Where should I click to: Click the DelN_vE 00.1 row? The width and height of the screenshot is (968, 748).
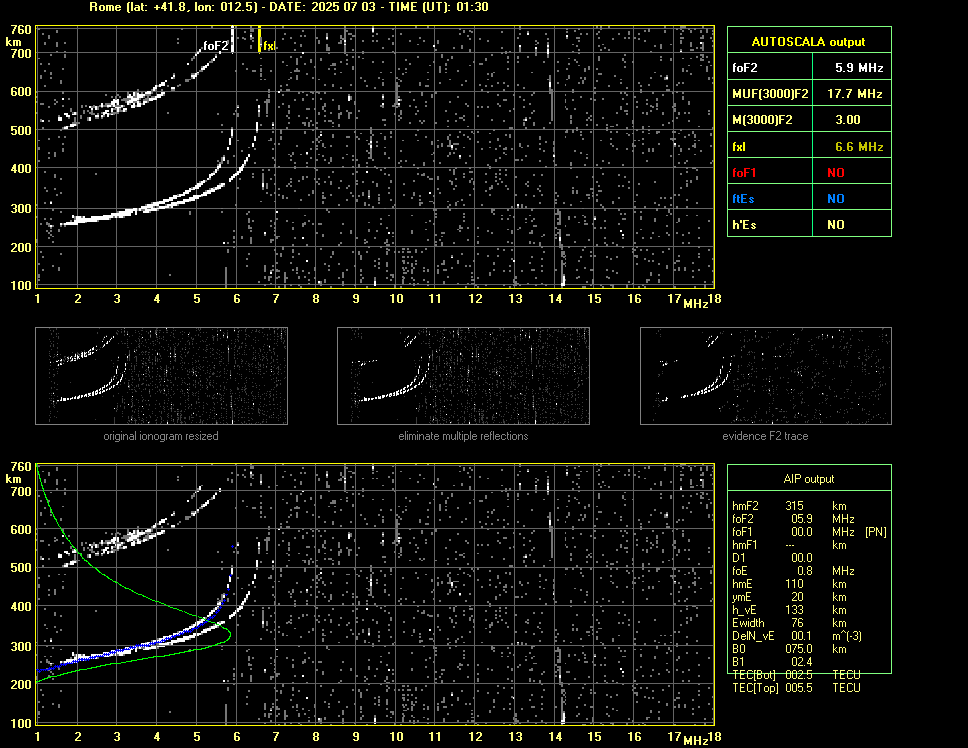(797, 636)
